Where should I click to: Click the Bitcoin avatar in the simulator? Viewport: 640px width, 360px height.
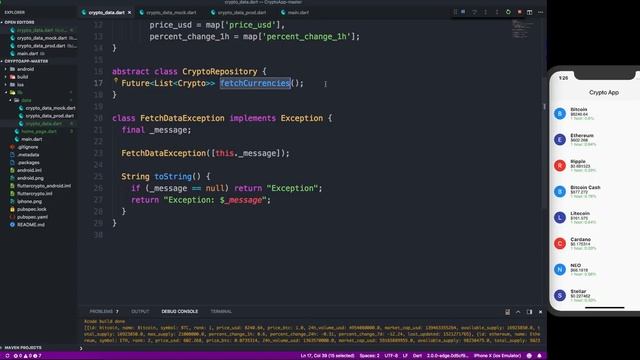tap(560, 114)
